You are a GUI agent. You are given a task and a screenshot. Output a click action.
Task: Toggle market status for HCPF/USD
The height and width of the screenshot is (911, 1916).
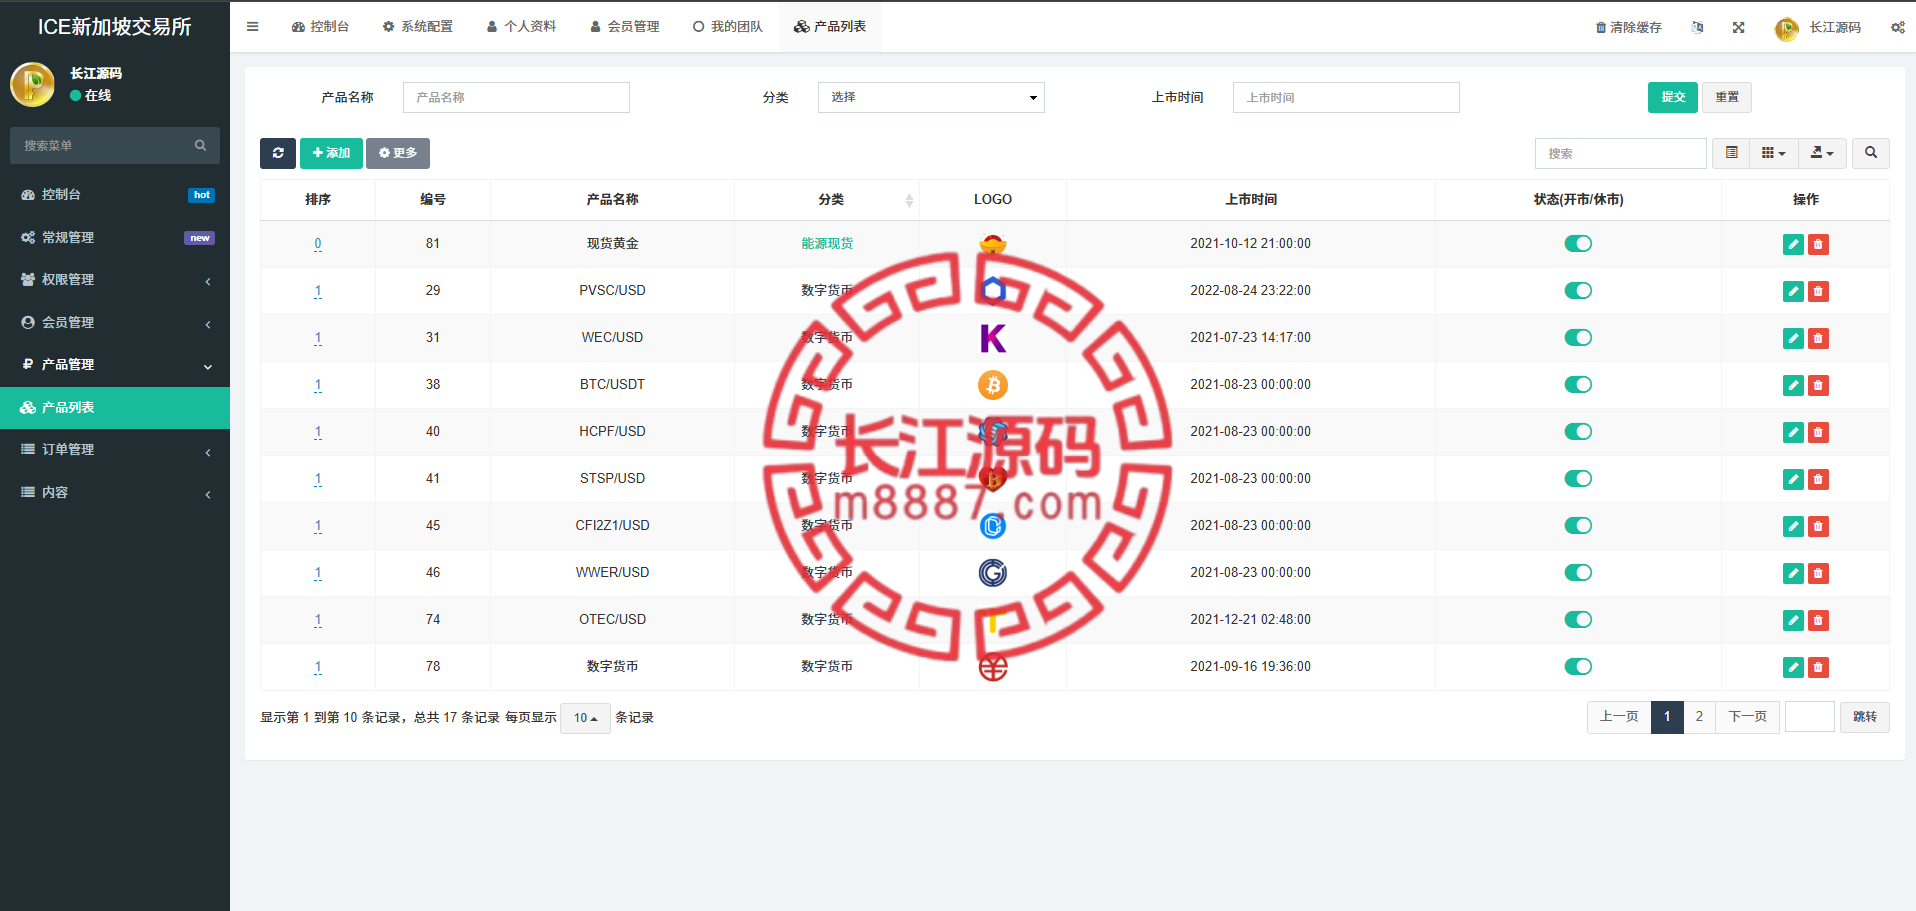[1578, 432]
